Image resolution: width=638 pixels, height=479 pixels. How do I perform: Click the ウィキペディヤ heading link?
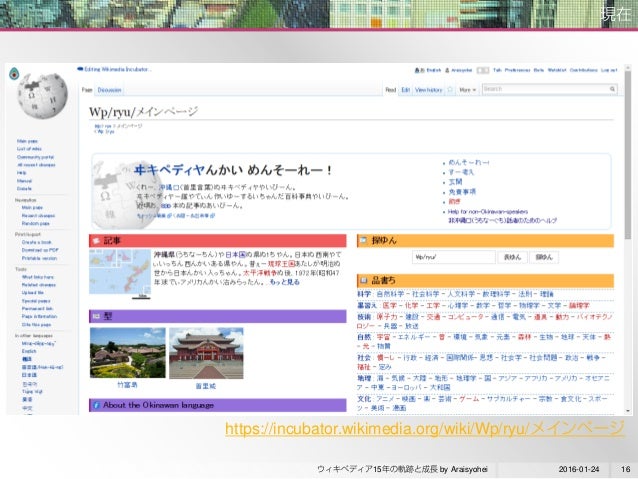(169, 169)
